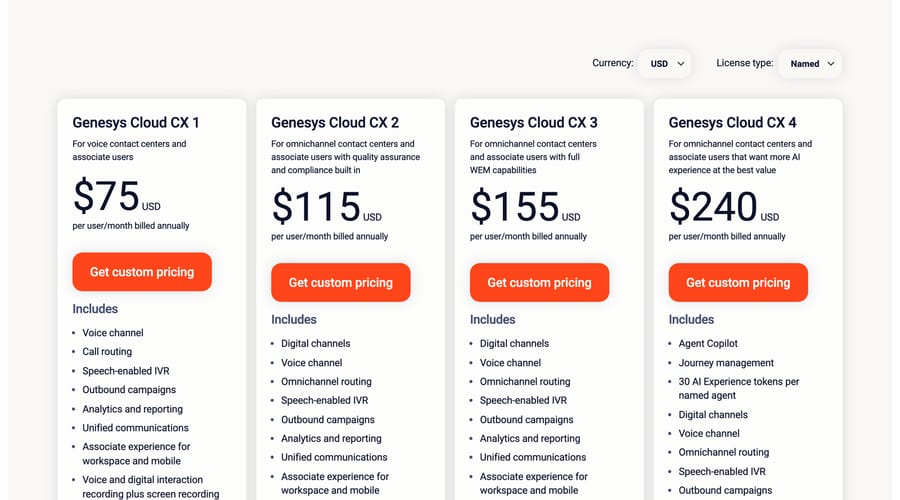Click Omnichannel routing in CX 2 list

pos(326,382)
